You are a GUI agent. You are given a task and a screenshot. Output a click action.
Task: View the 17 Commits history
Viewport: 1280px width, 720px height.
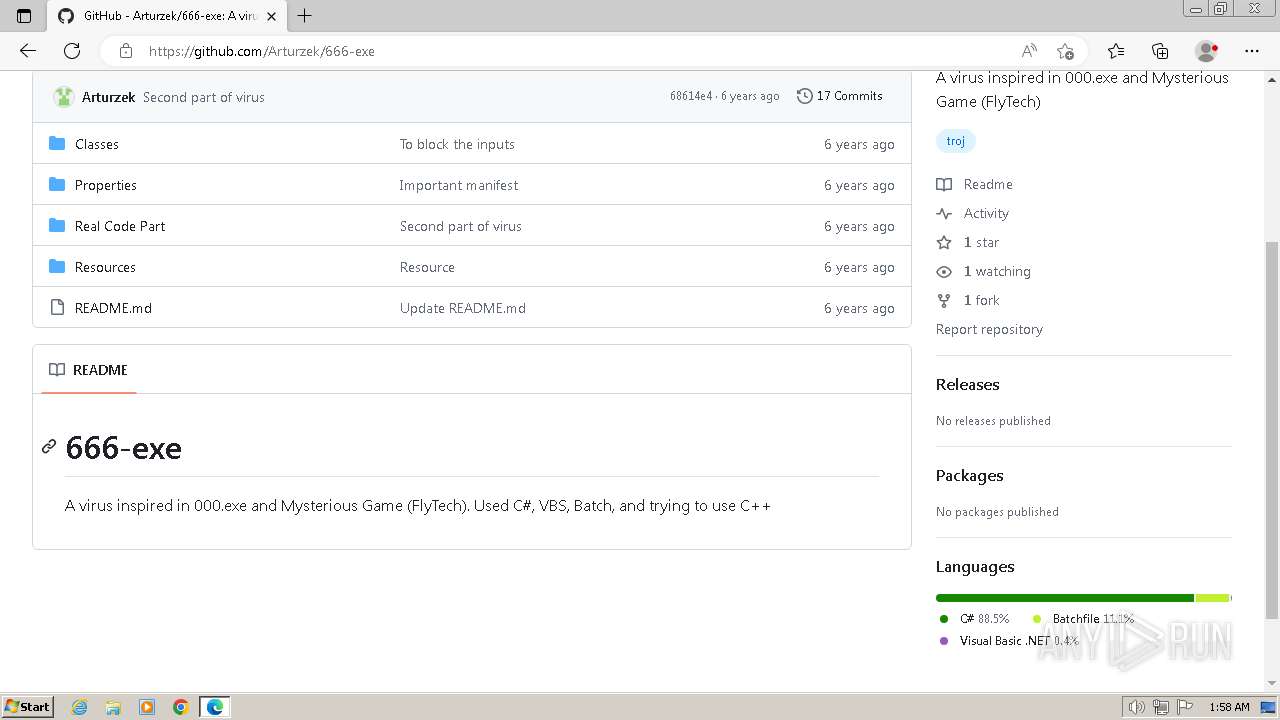tap(840, 96)
